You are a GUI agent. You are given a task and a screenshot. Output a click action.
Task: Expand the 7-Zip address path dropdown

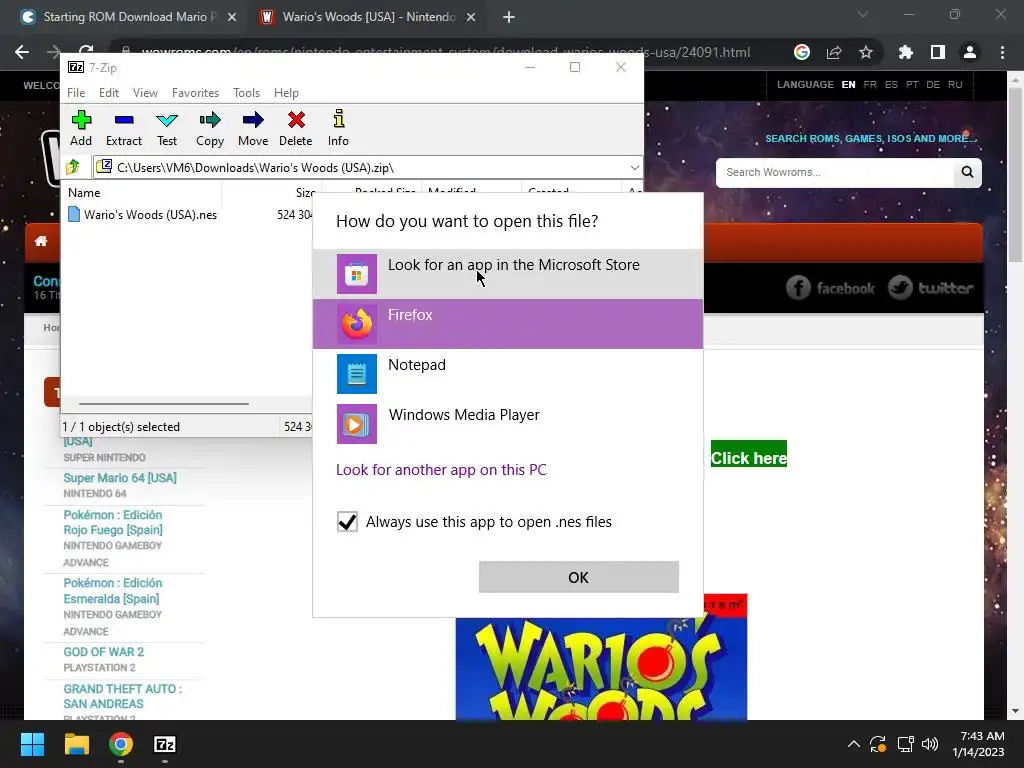[x=634, y=168]
